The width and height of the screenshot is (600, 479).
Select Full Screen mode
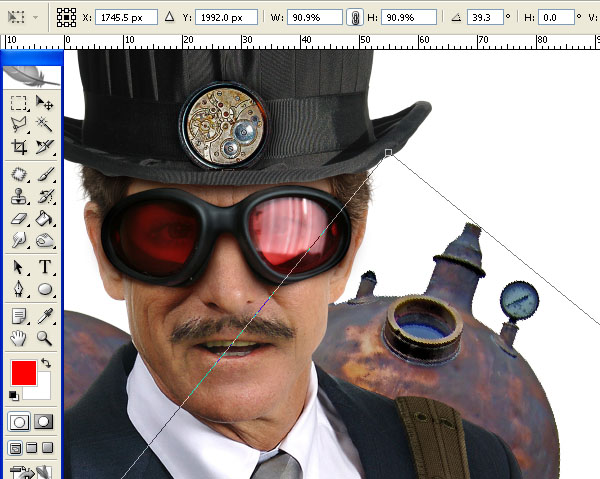pos(47,448)
